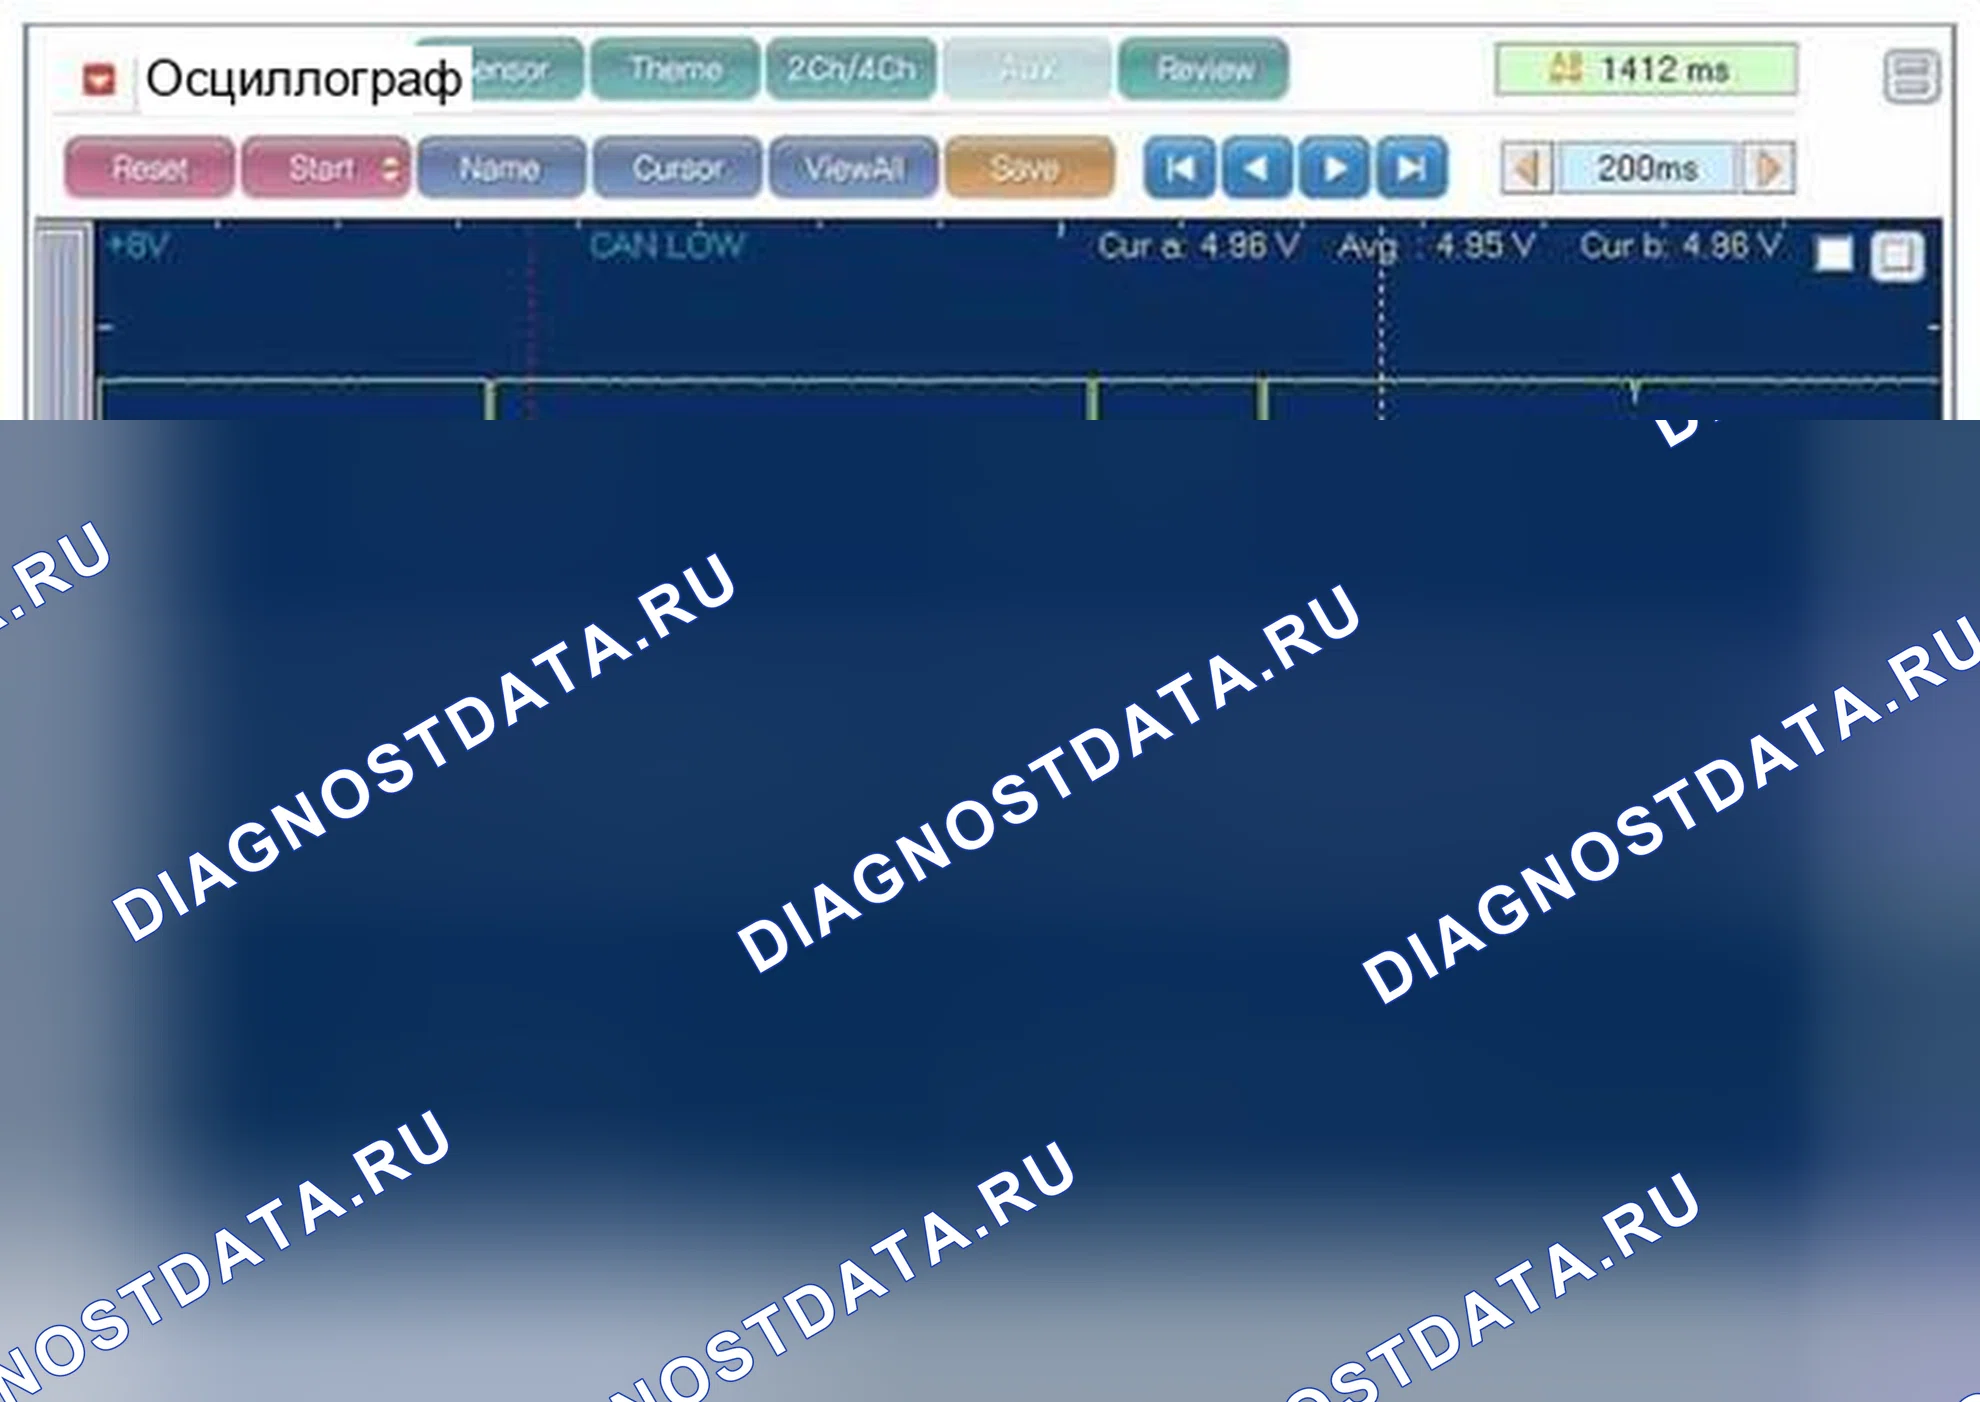This screenshot has height=1402, width=1980.
Task: Click the Reset button
Action: coord(150,167)
